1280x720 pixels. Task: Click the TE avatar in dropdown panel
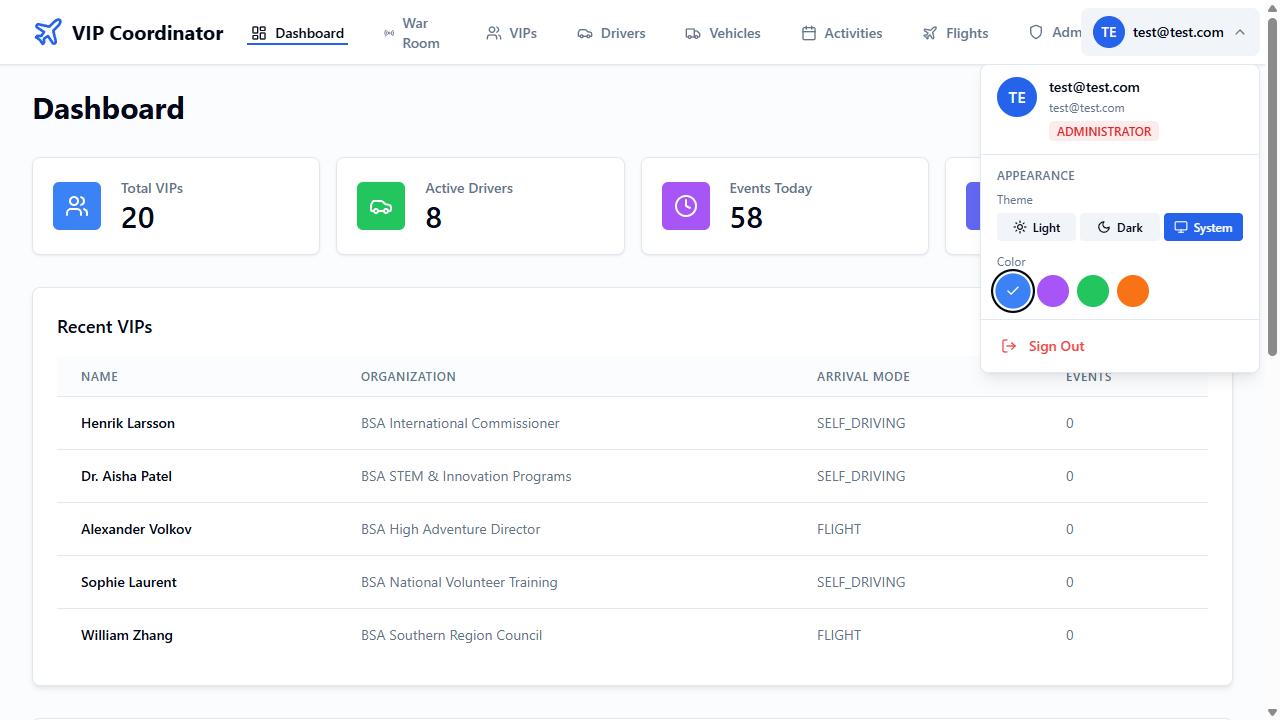[x=1017, y=97]
